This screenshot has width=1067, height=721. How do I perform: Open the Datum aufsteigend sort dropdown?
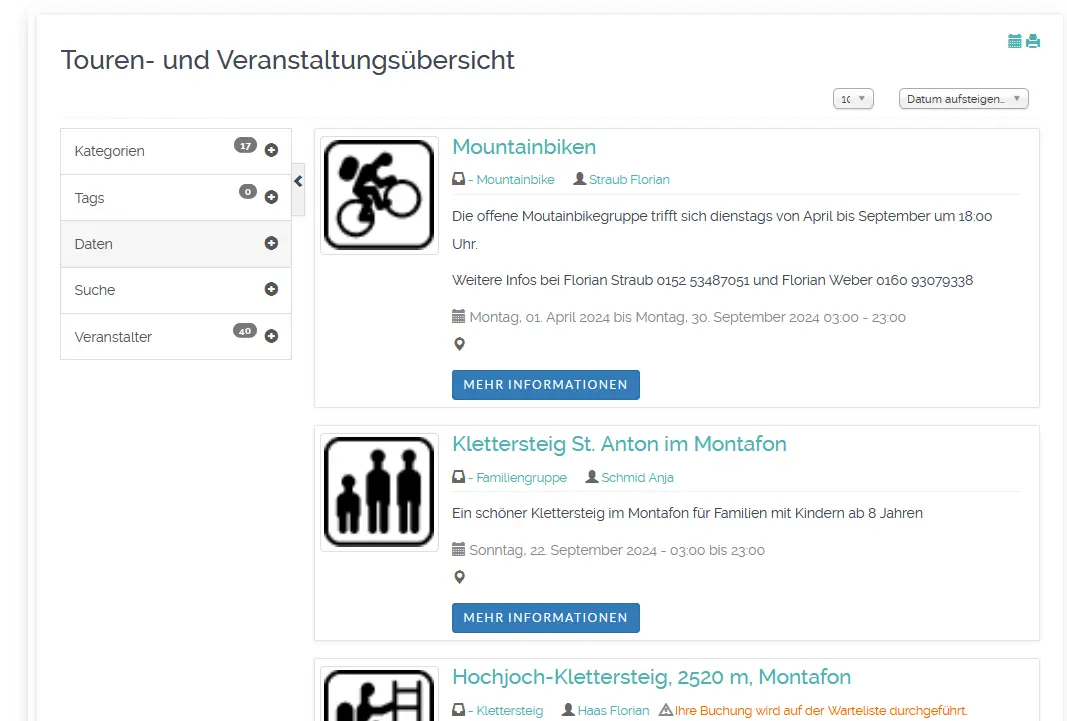pyautogui.click(x=963, y=99)
